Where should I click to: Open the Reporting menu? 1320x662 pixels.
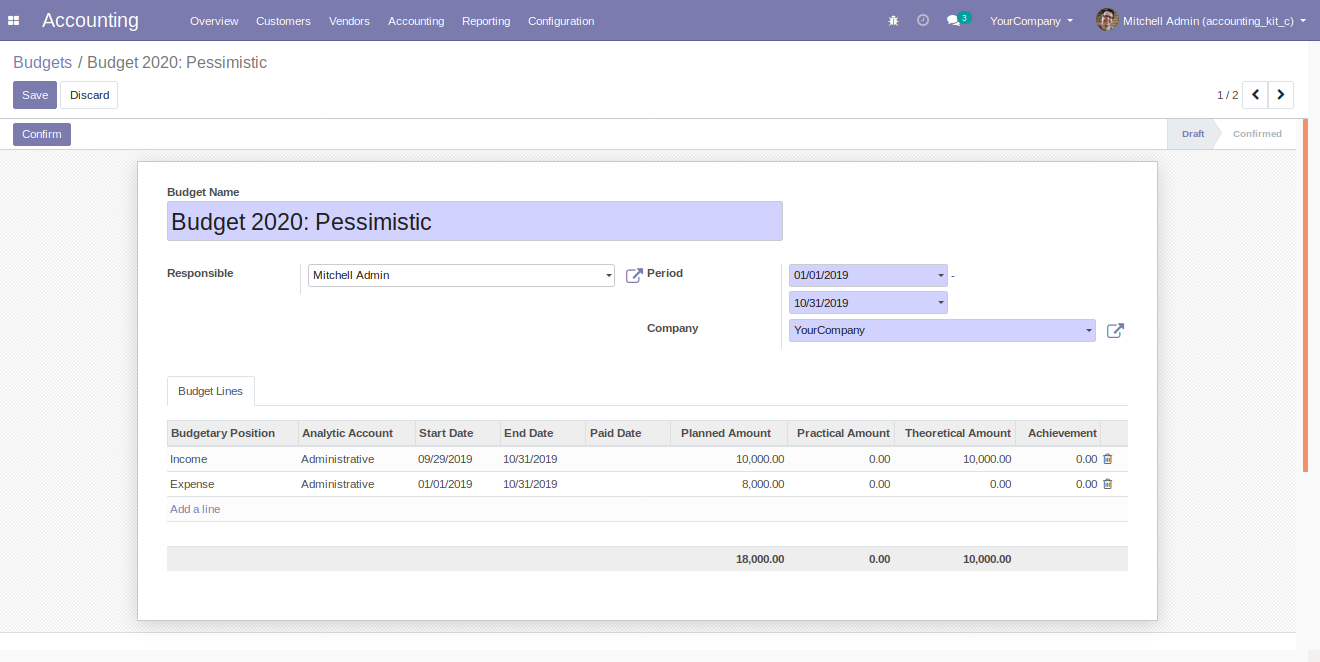(486, 21)
